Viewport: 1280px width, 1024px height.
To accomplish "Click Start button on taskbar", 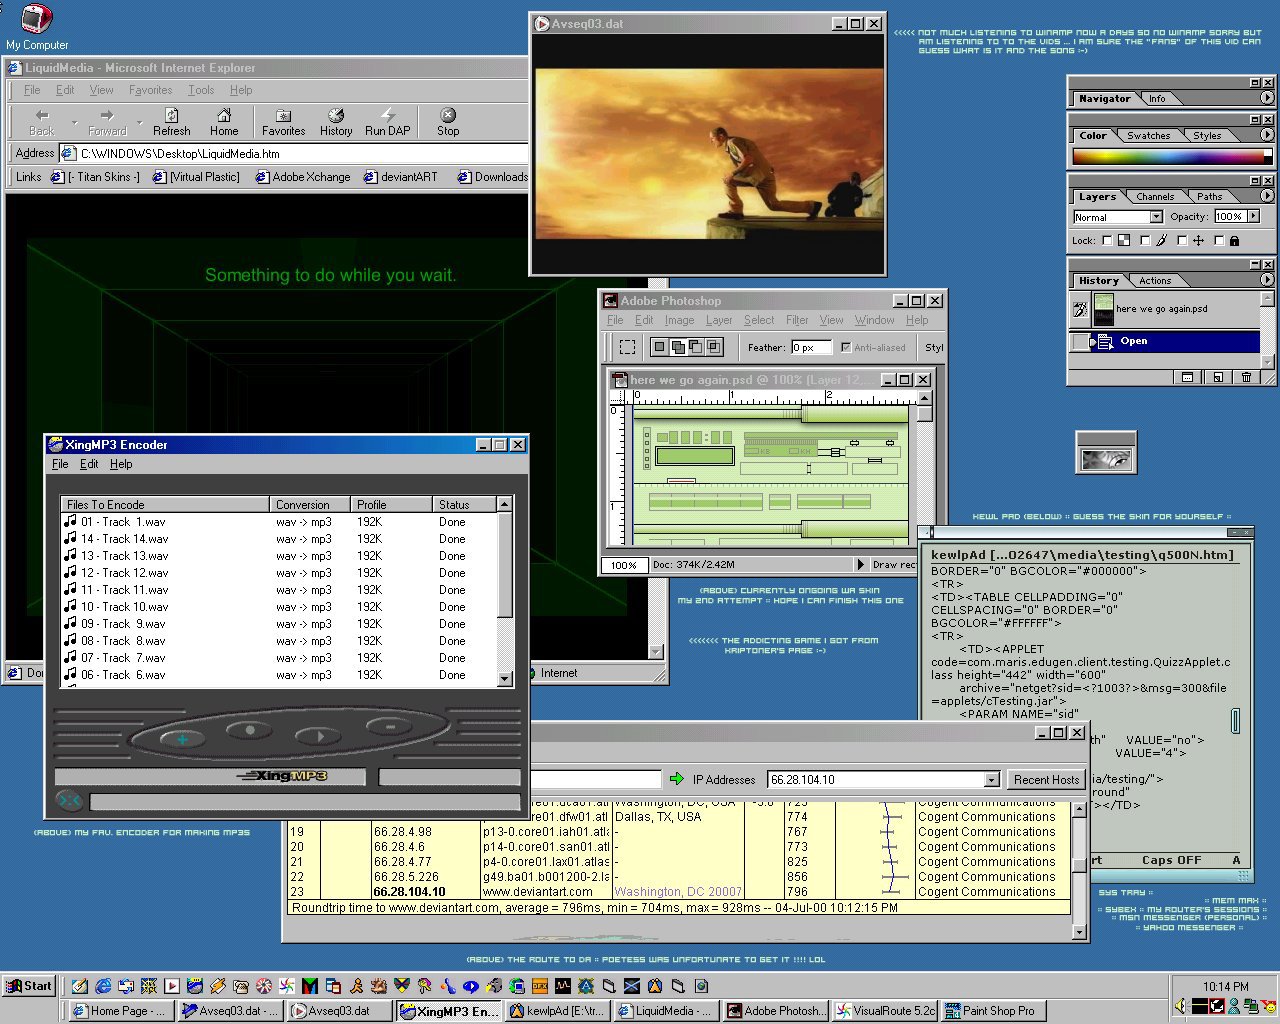I will [x=29, y=986].
